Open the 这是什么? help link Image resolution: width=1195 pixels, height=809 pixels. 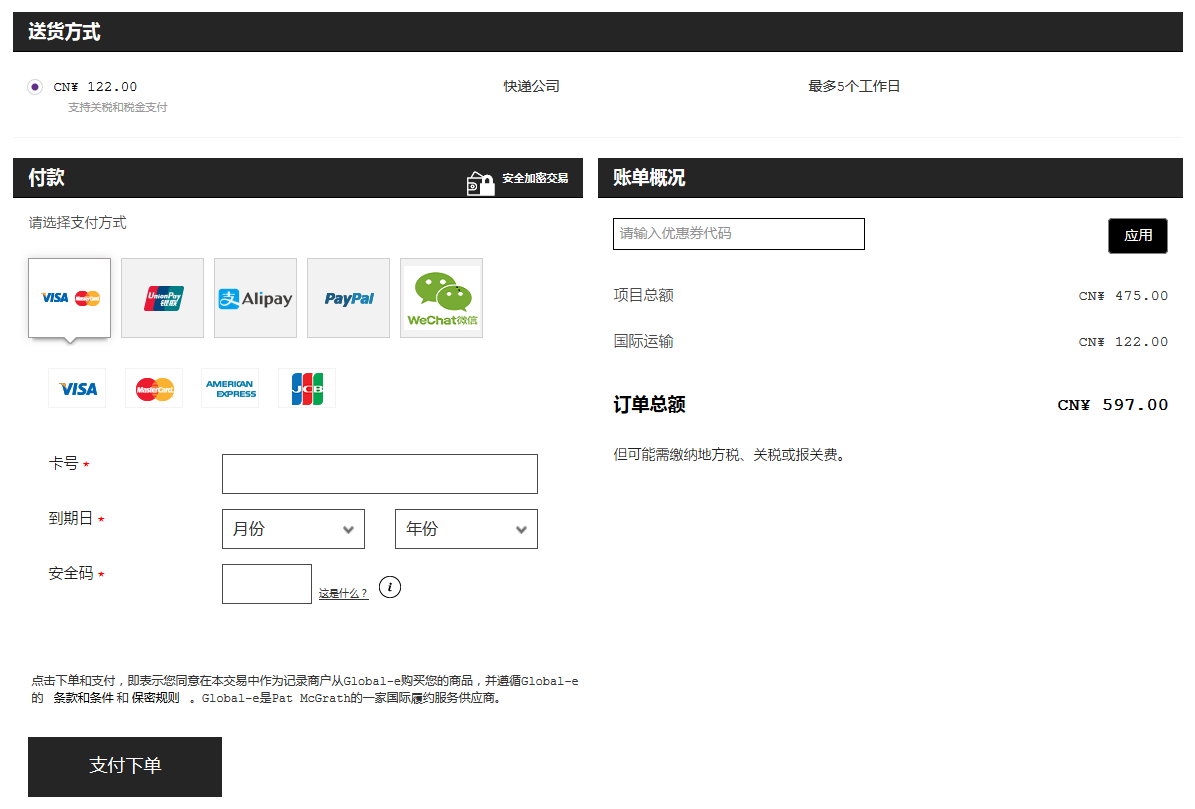click(343, 594)
